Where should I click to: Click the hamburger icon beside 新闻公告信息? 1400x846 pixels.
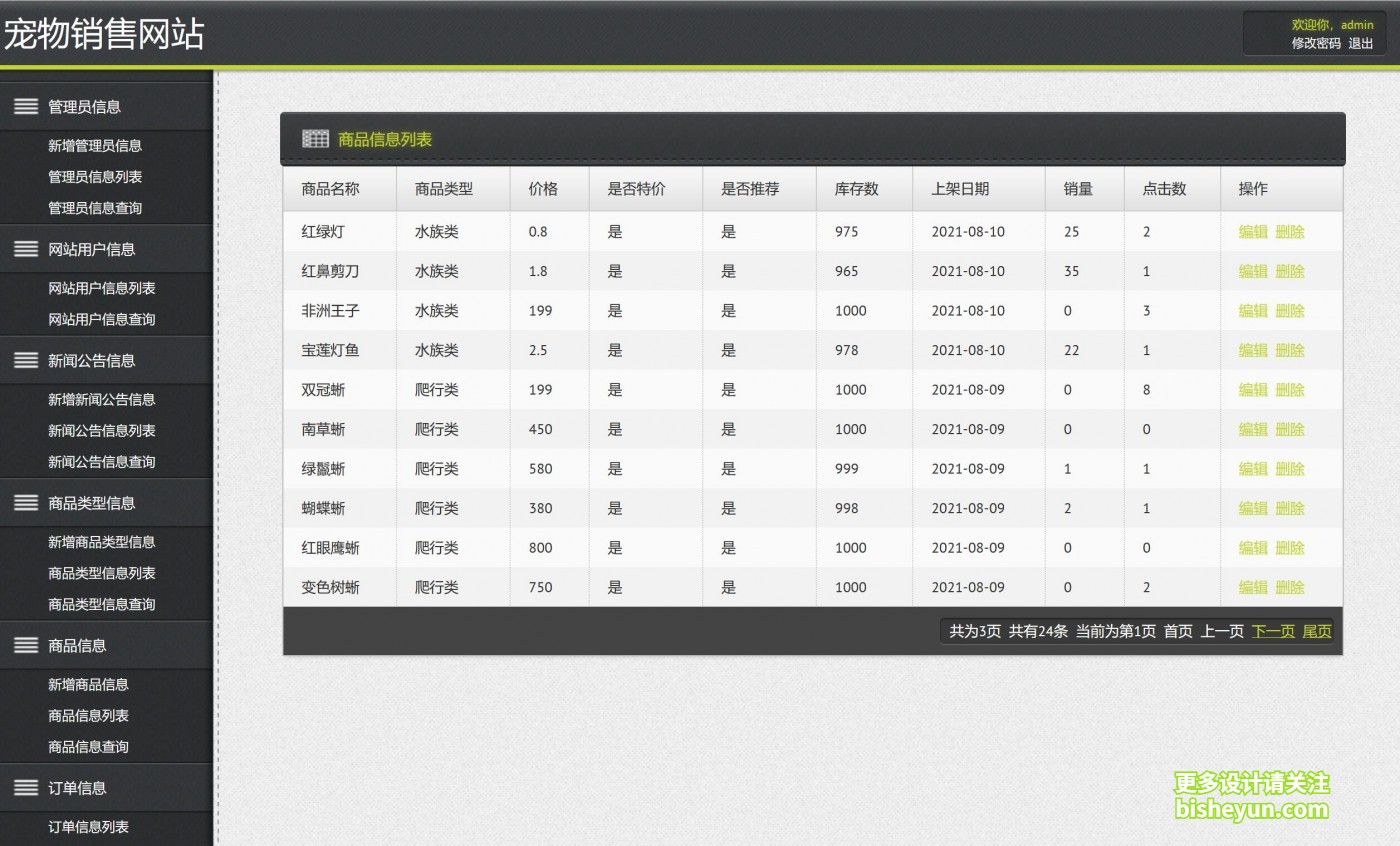pos(26,361)
